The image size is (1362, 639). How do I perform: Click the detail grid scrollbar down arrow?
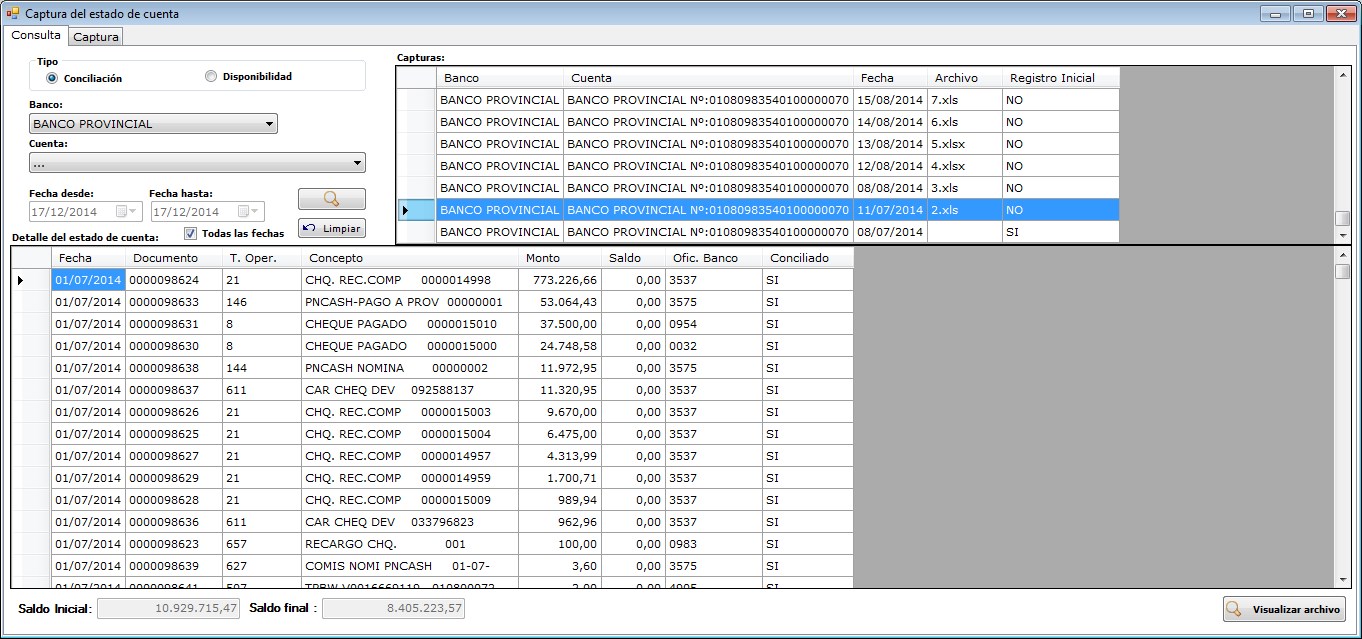pyautogui.click(x=1343, y=580)
